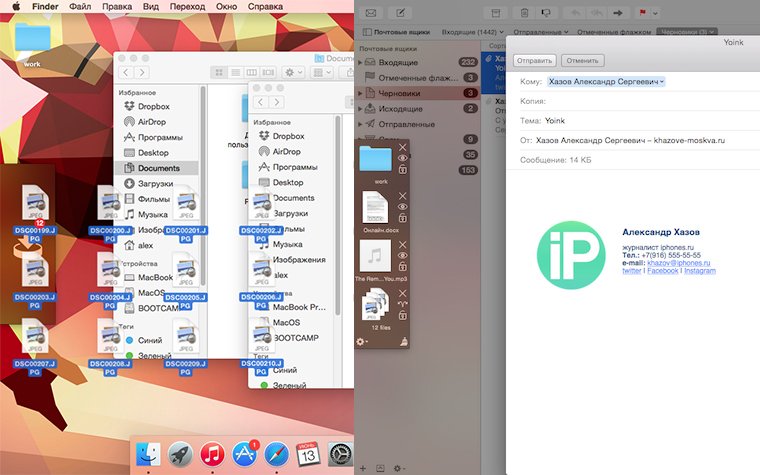Open iTunes from the Dock

coord(212,455)
